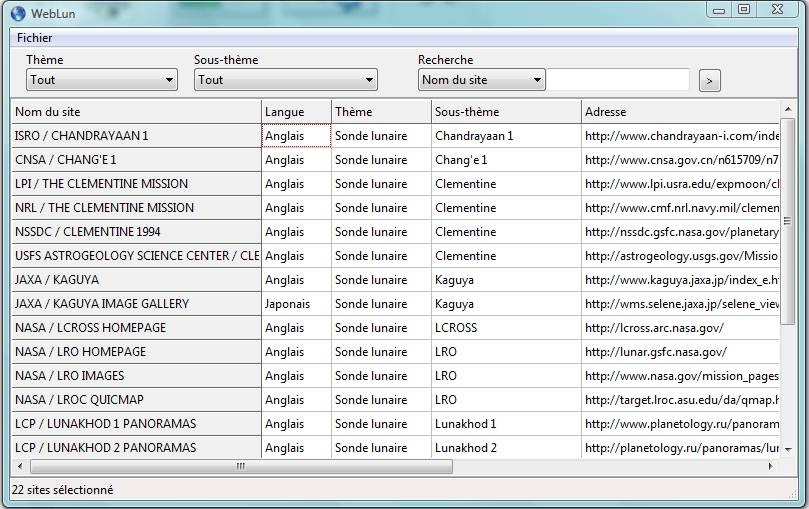Screen dimensions: 809x509
Task: Click the cnsa.gov.cn address cell
Action: pyautogui.click(x=681, y=160)
